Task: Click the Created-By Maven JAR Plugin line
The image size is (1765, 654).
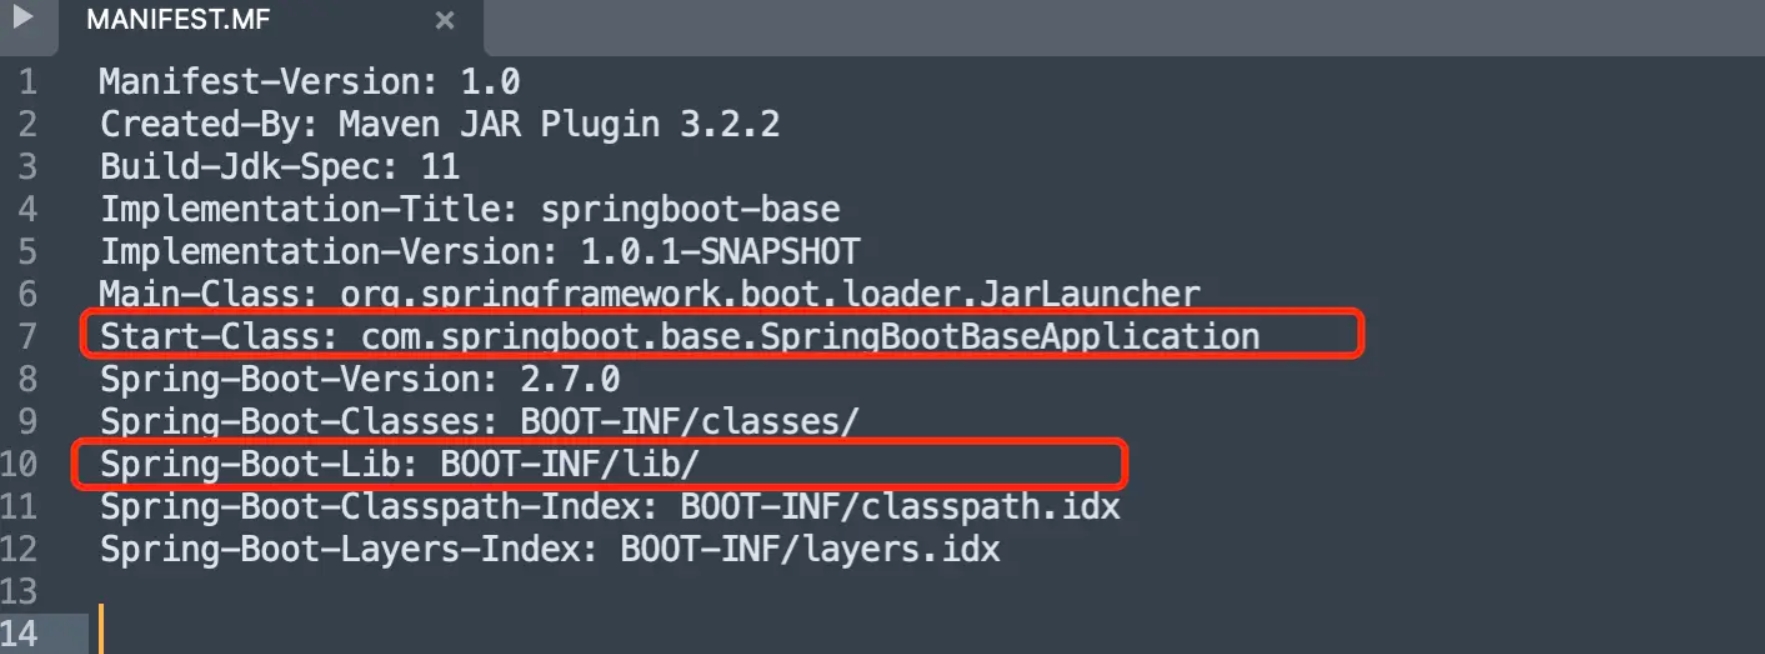Action: [439, 124]
